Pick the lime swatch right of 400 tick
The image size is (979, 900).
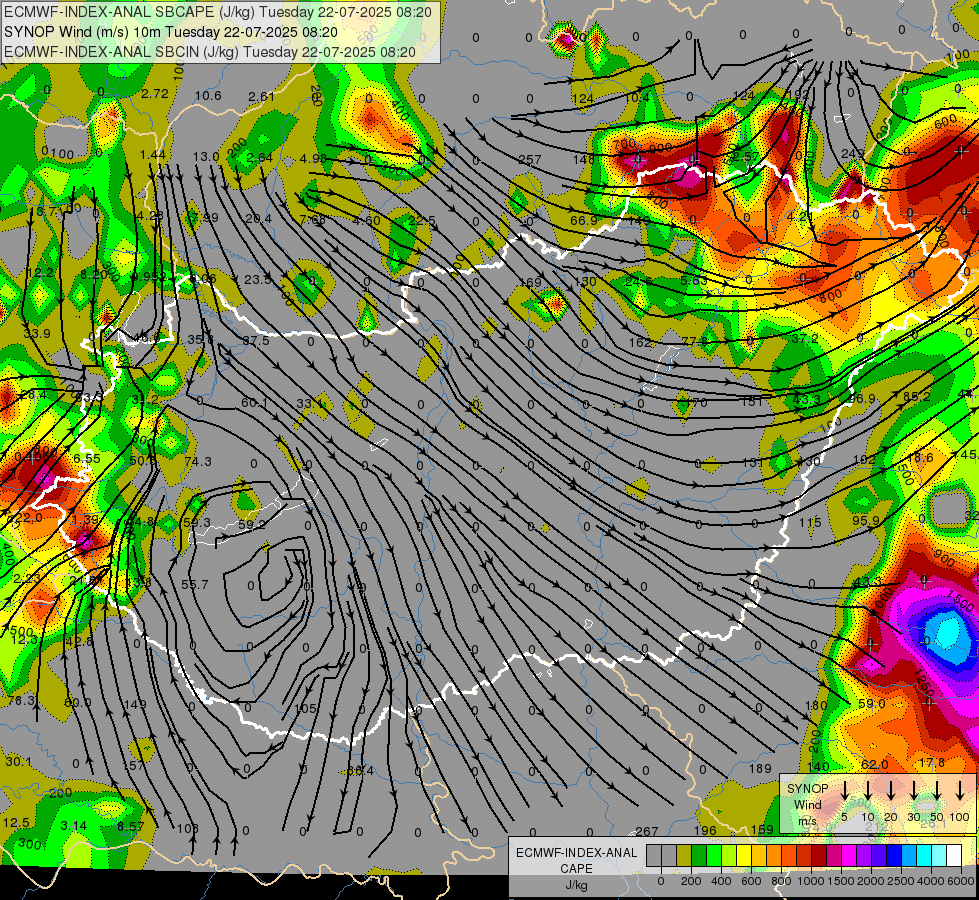pos(729,856)
